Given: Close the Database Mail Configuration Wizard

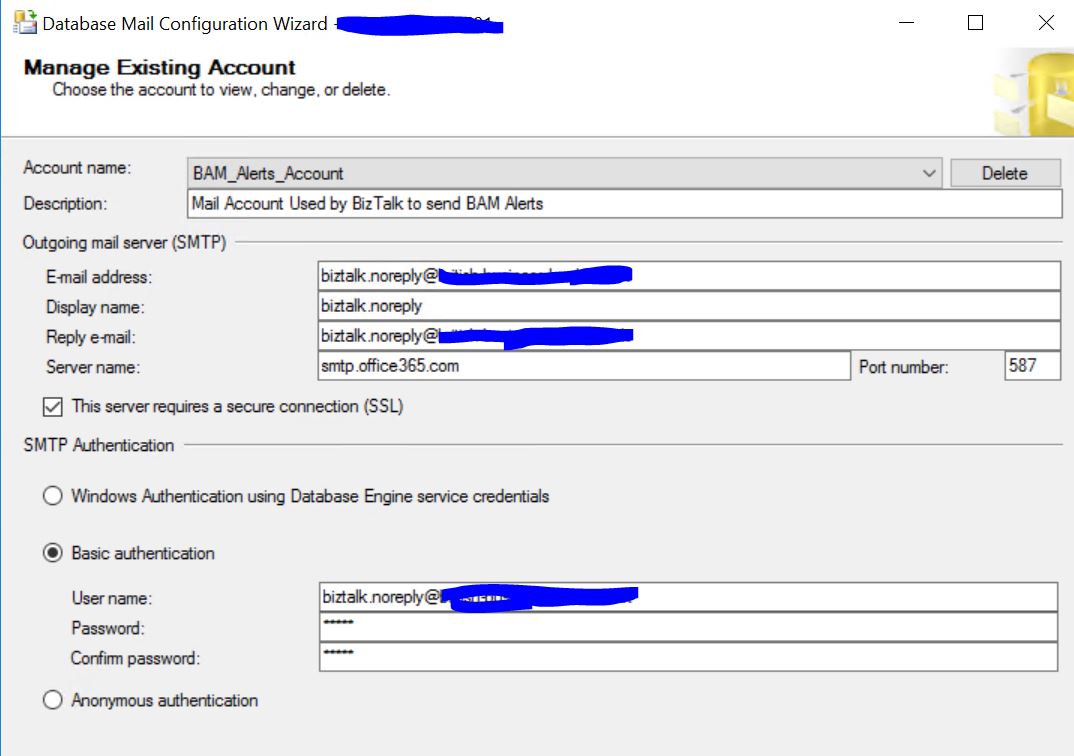Looking at the screenshot, I should coord(1045,23).
